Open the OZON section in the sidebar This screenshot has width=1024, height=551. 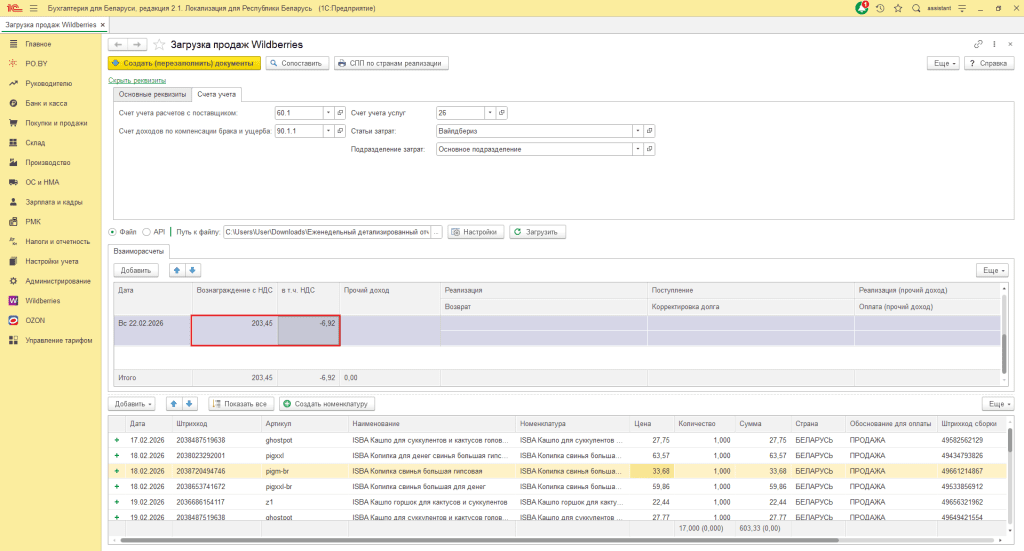point(35,320)
